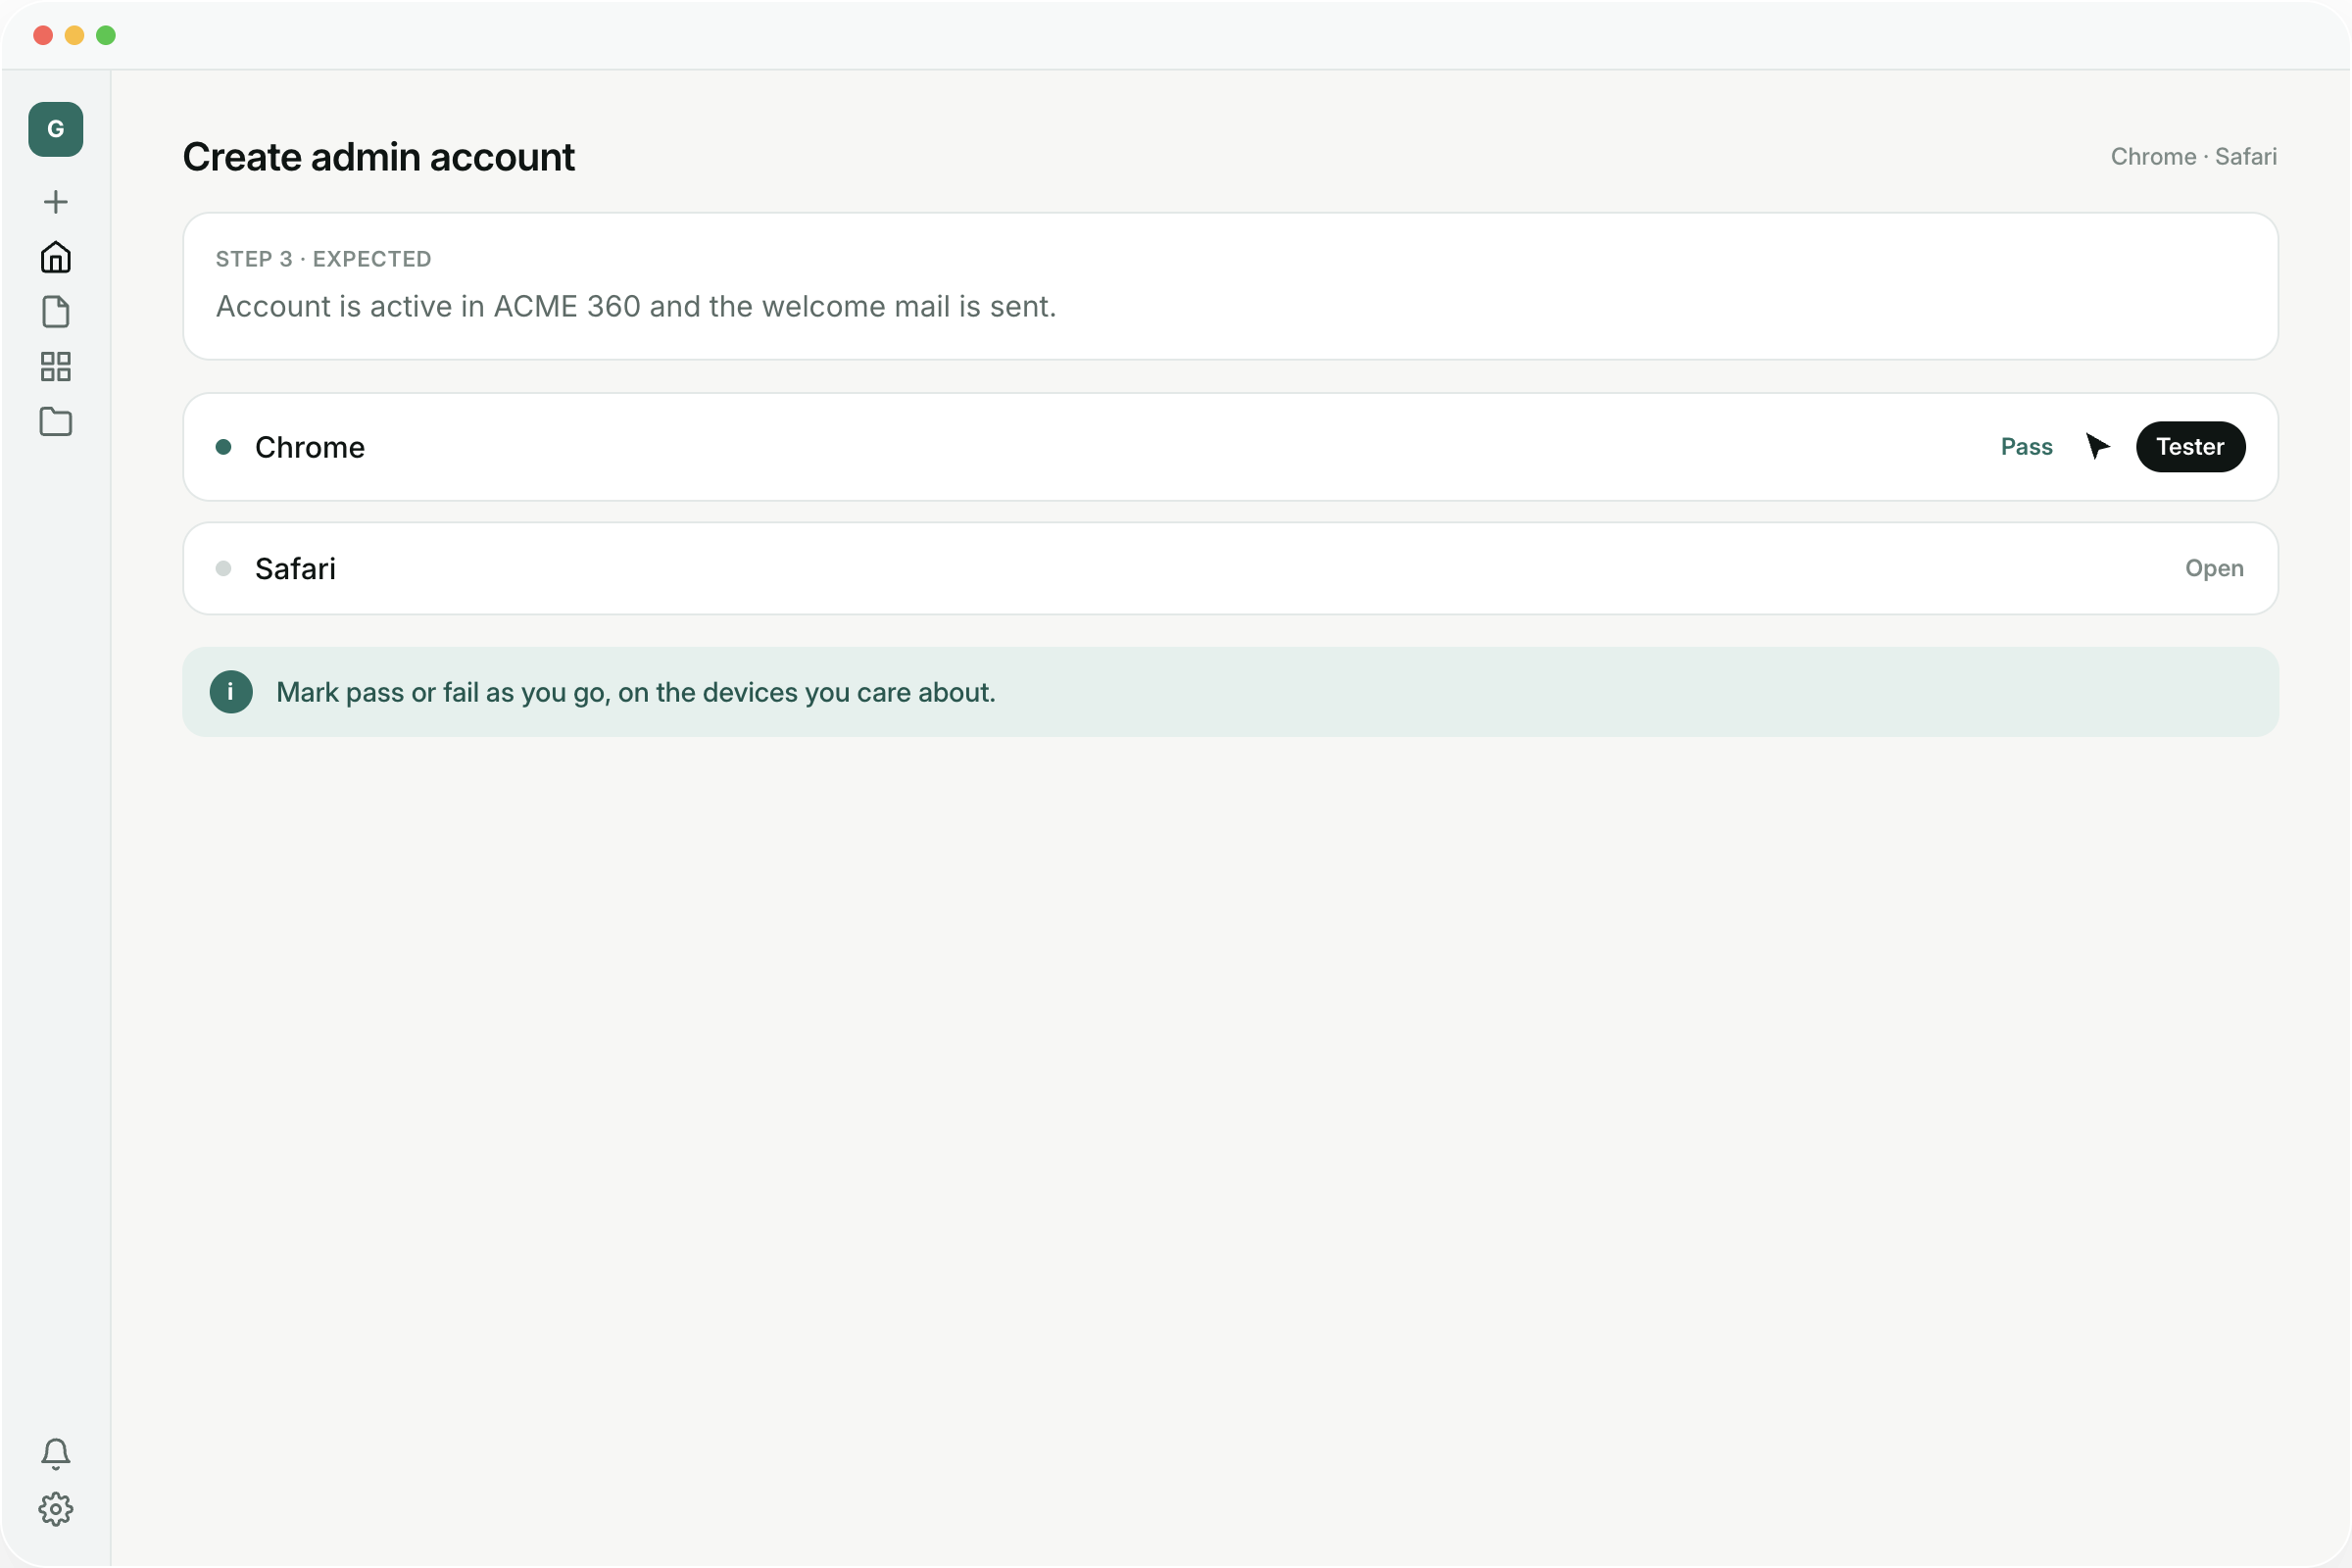Open the folder icon in sidebar
This screenshot has width=2352, height=1568.
[56, 422]
